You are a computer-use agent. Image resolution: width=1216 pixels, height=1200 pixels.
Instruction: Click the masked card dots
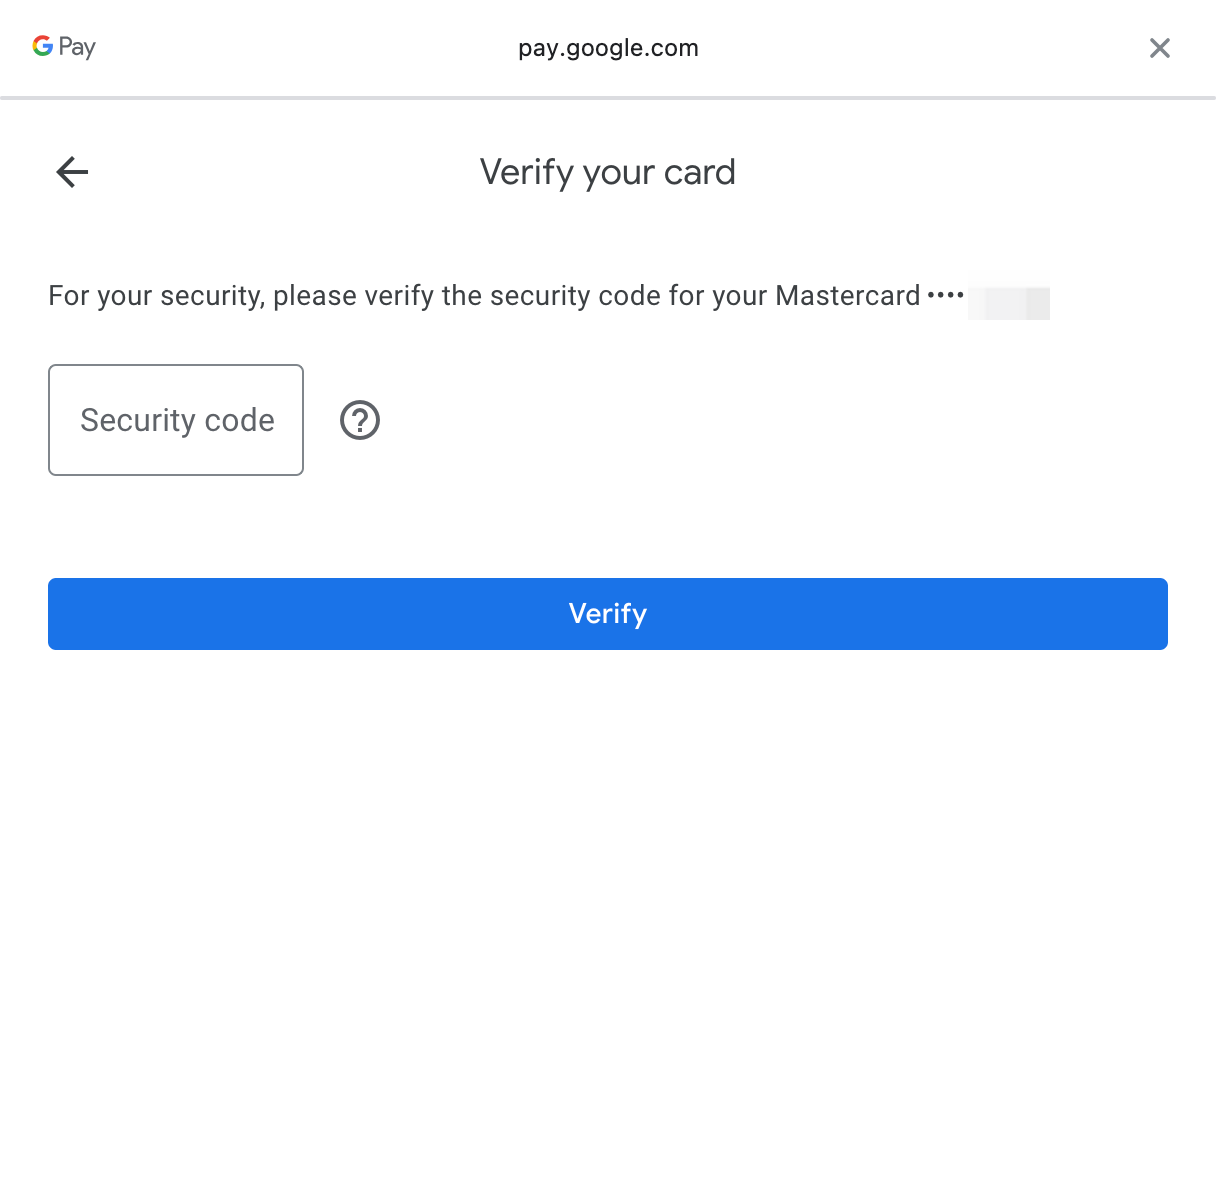(945, 296)
